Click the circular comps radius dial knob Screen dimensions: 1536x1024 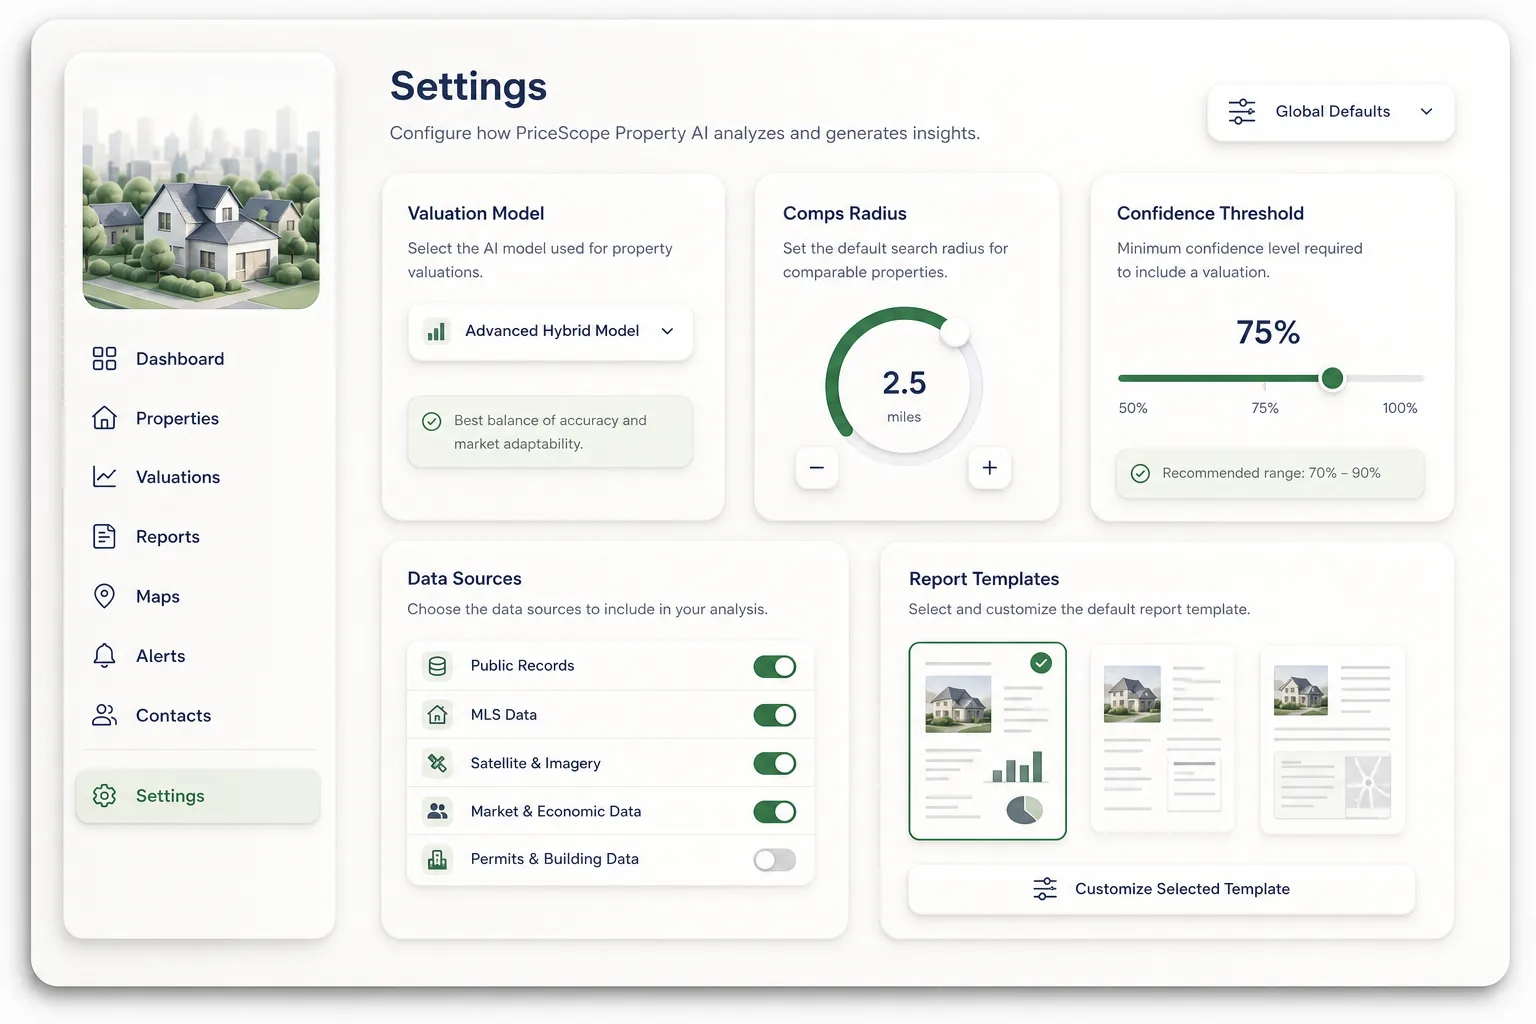pyautogui.click(x=955, y=332)
